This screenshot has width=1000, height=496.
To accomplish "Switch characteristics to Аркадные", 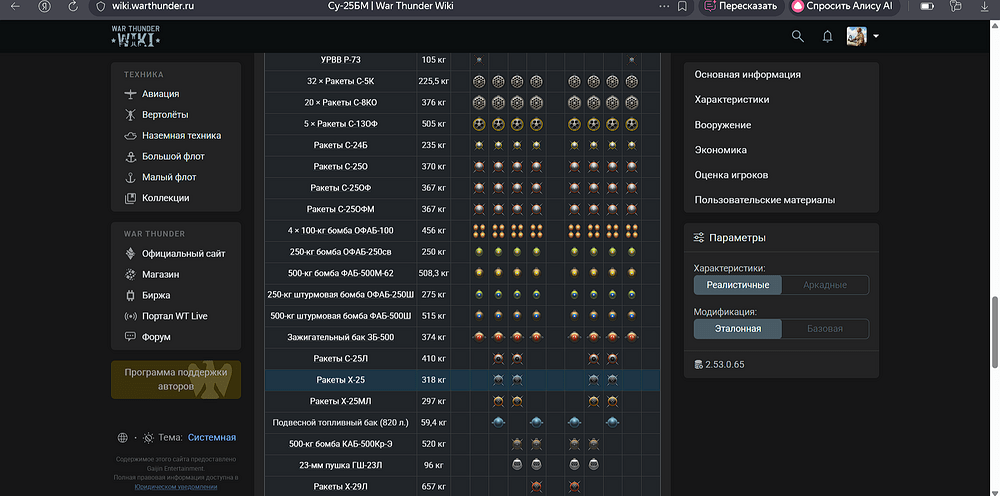I will point(824,285).
